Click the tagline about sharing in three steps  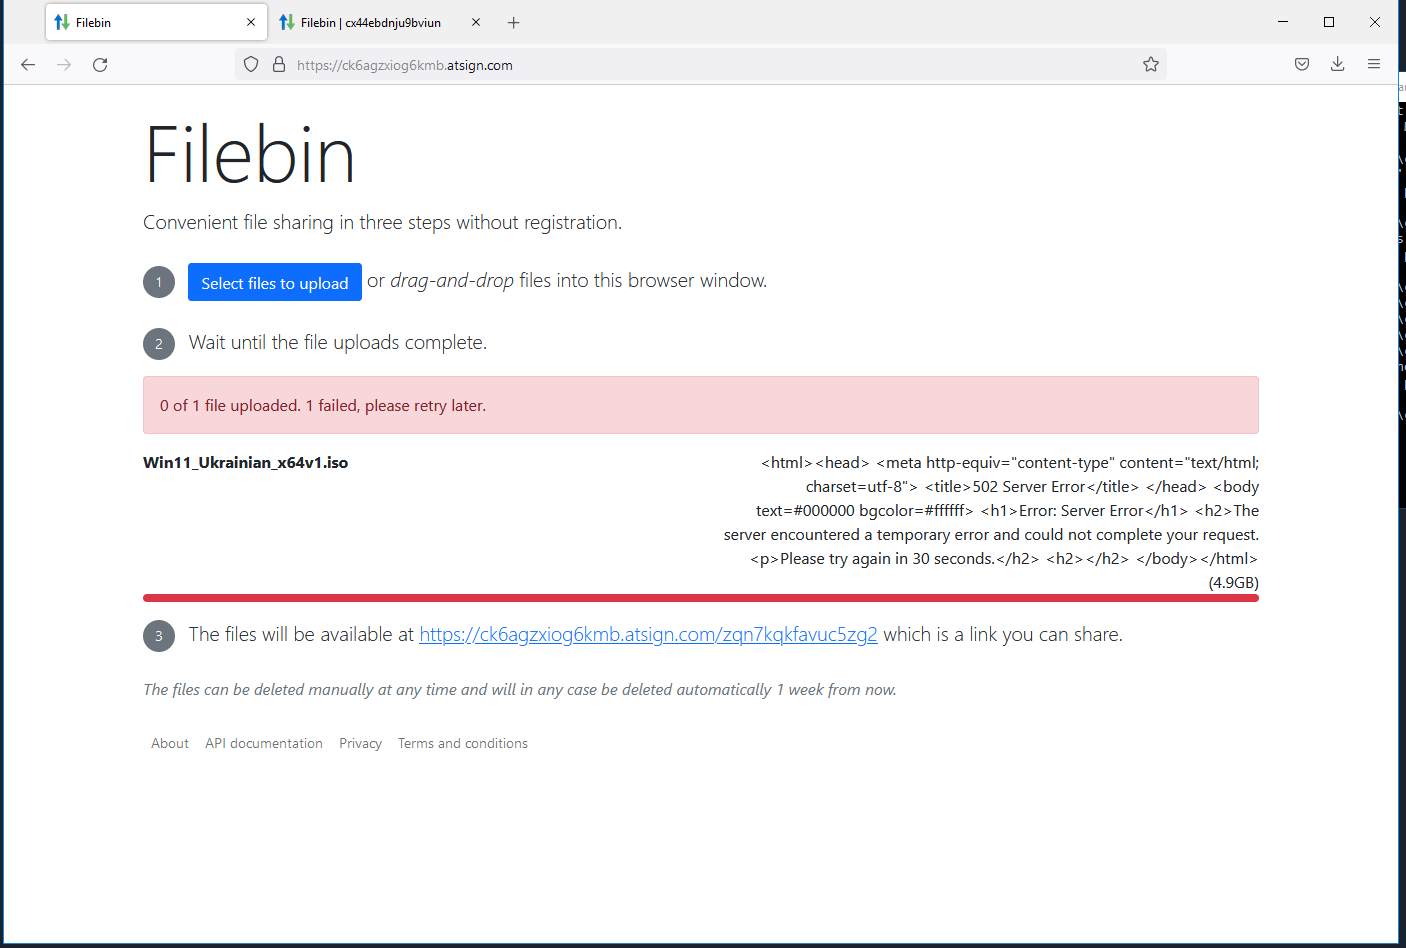click(383, 223)
